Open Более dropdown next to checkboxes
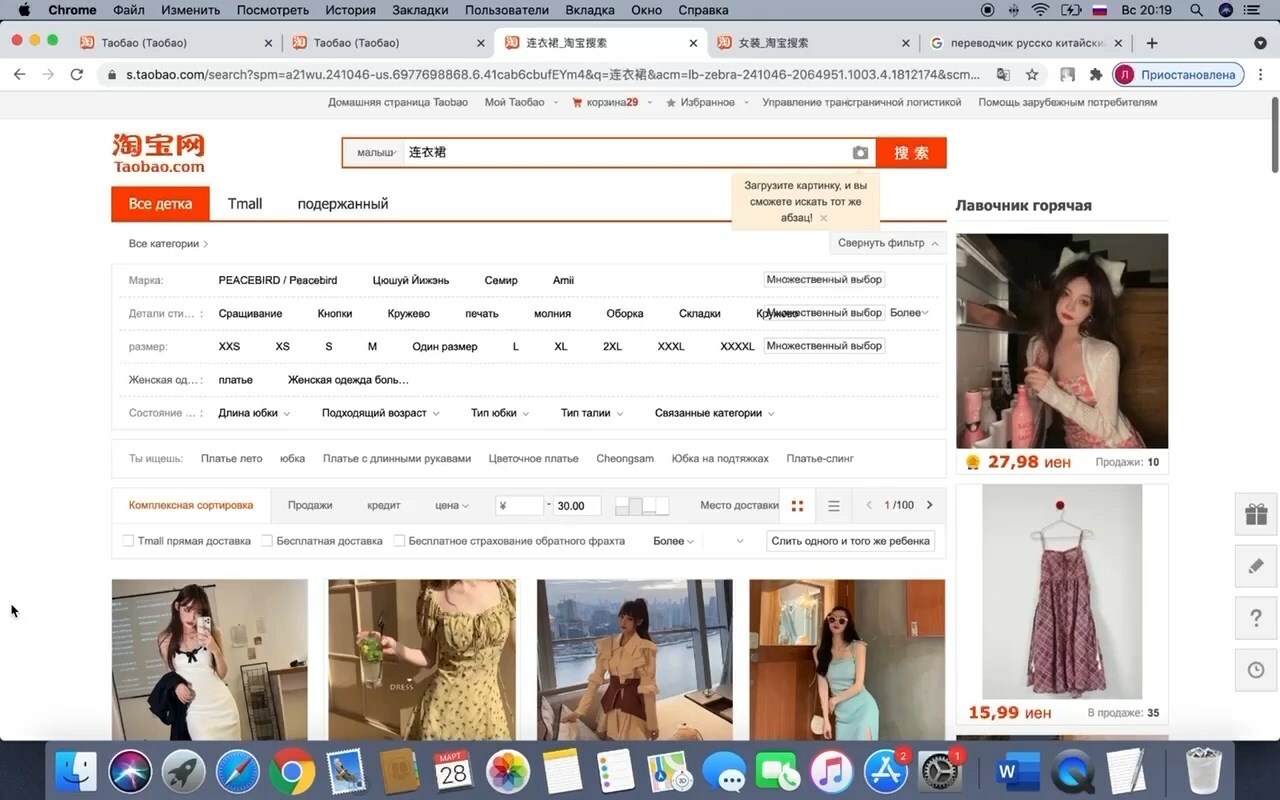The height and width of the screenshot is (800, 1280). tap(673, 541)
